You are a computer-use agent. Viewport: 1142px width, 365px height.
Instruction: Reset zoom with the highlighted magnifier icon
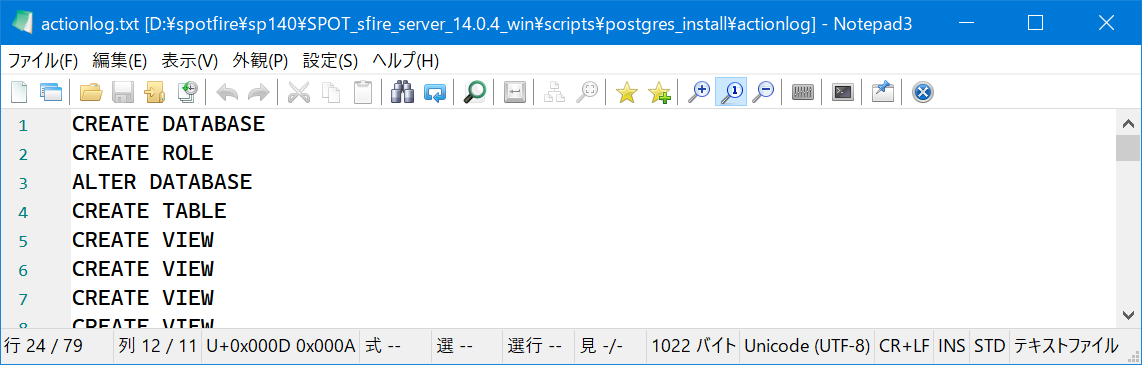tap(731, 93)
